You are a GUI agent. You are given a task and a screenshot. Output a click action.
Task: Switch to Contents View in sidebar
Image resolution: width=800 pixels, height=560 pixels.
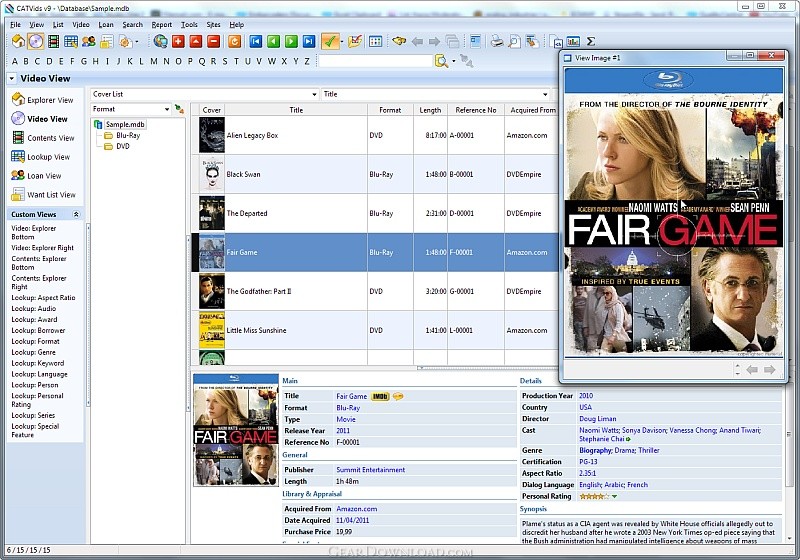44,138
